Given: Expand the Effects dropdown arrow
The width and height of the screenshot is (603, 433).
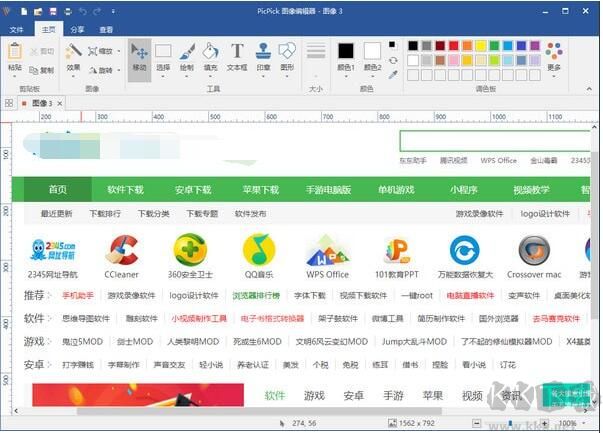Looking at the screenshot, I should coord(73,76).
